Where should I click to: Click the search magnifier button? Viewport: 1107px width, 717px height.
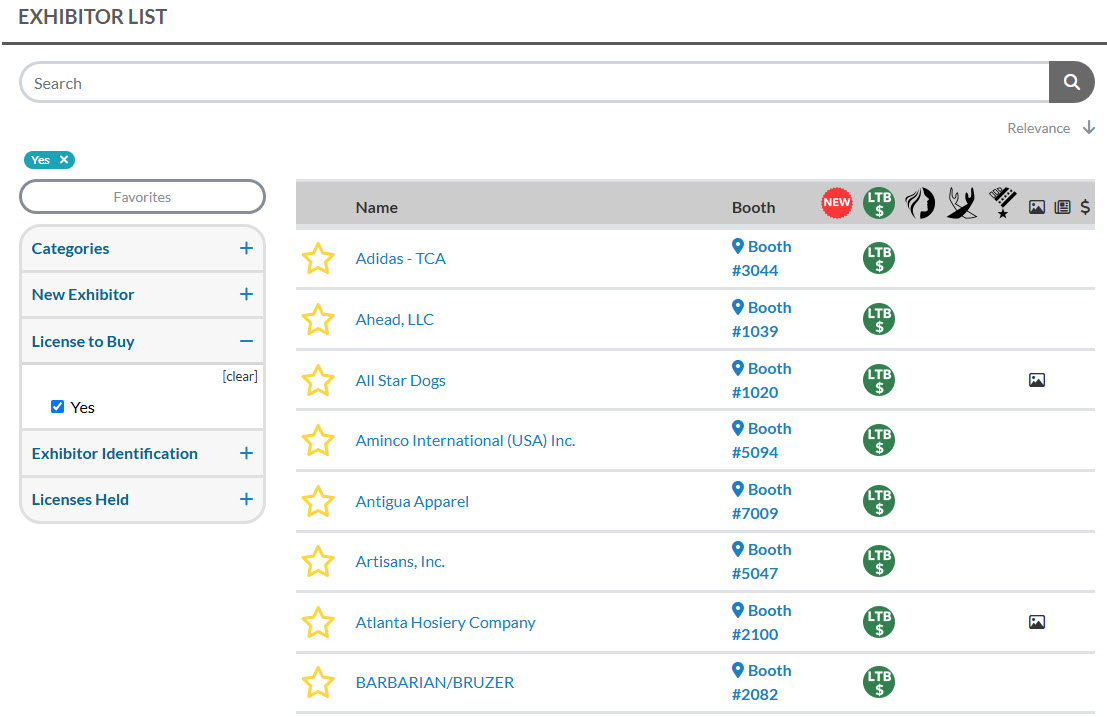[x=1071, y=83]
